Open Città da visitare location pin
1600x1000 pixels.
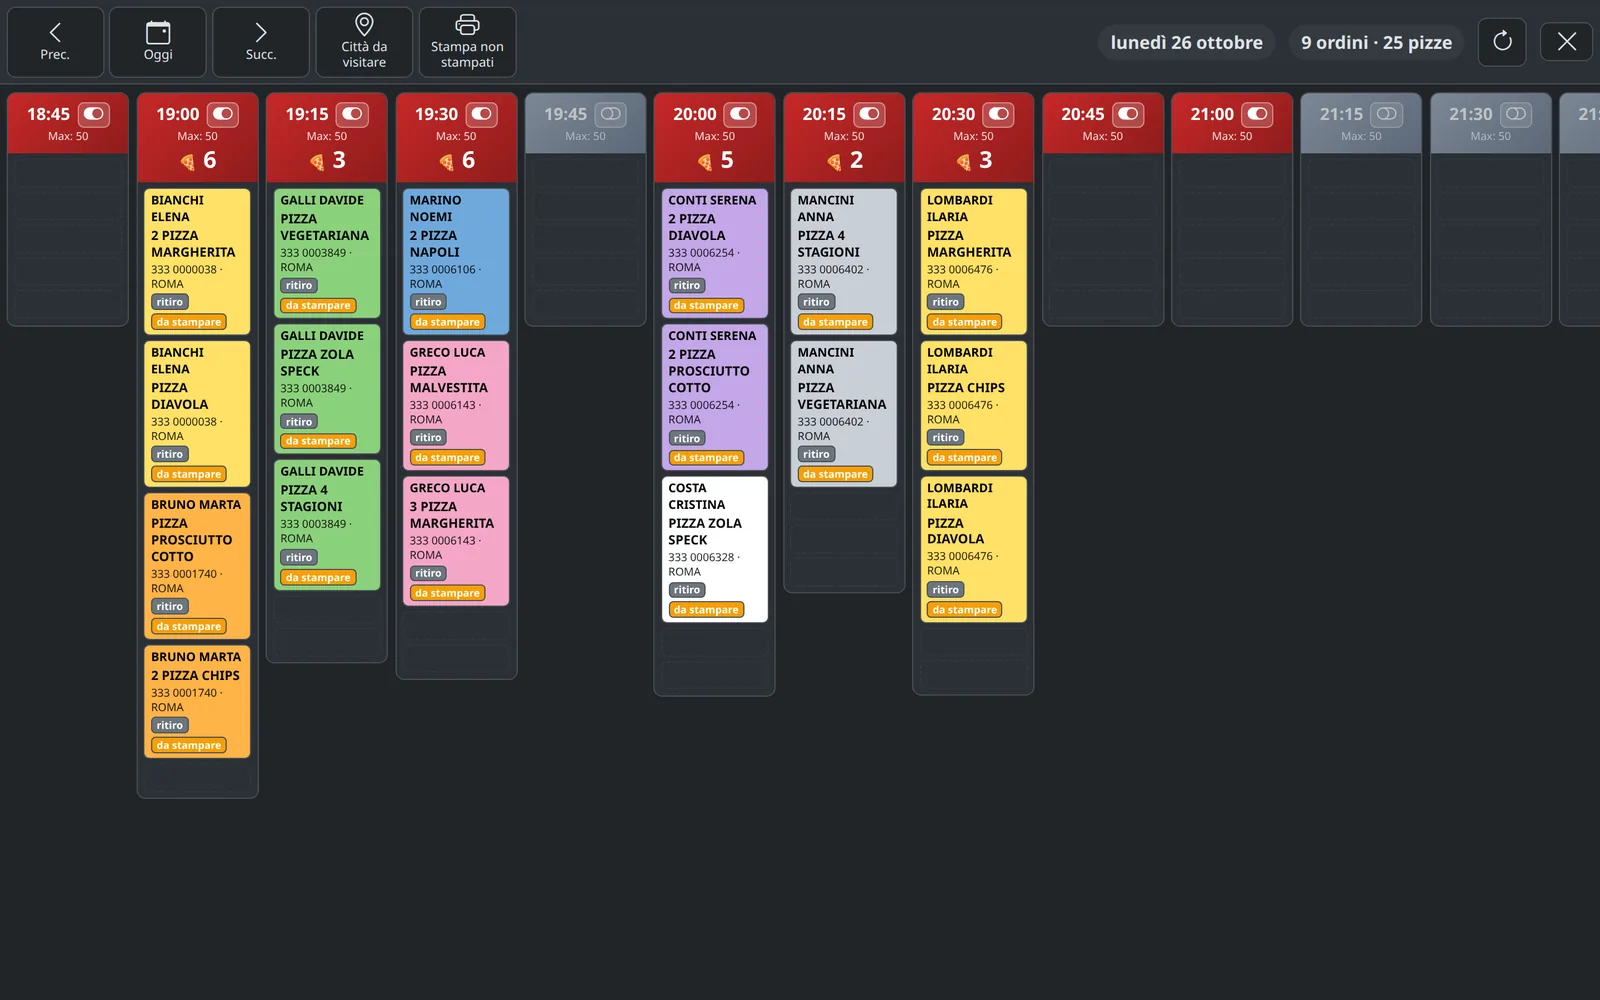364,42
